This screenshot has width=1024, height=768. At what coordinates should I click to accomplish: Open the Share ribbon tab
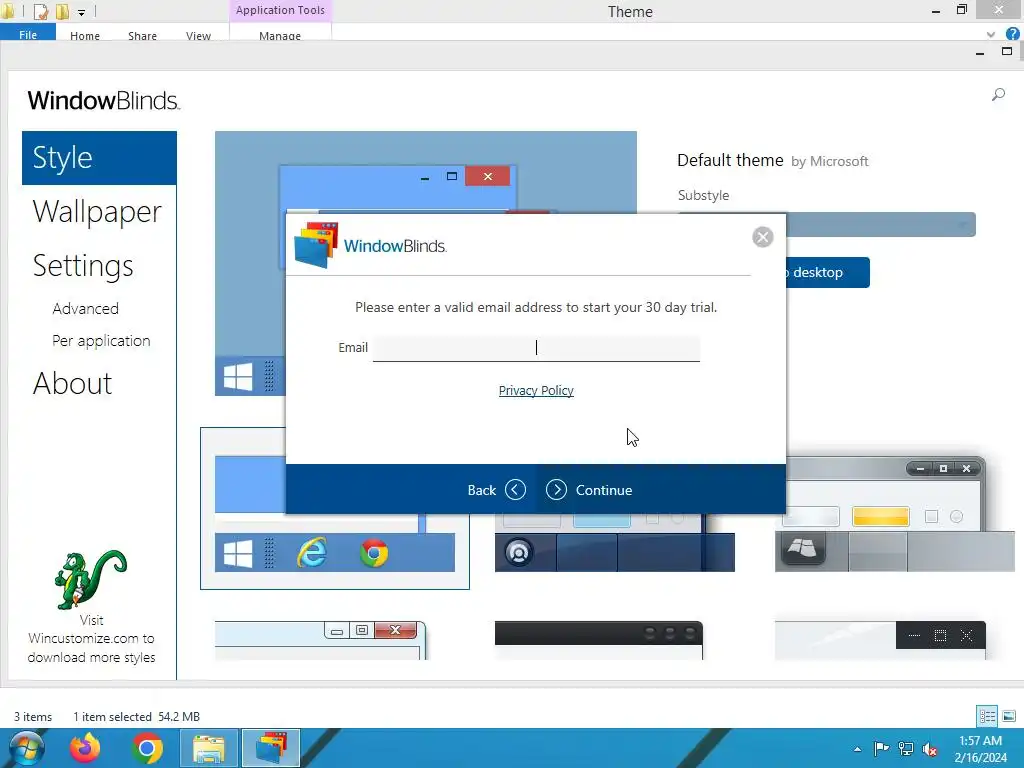[142, 36]
